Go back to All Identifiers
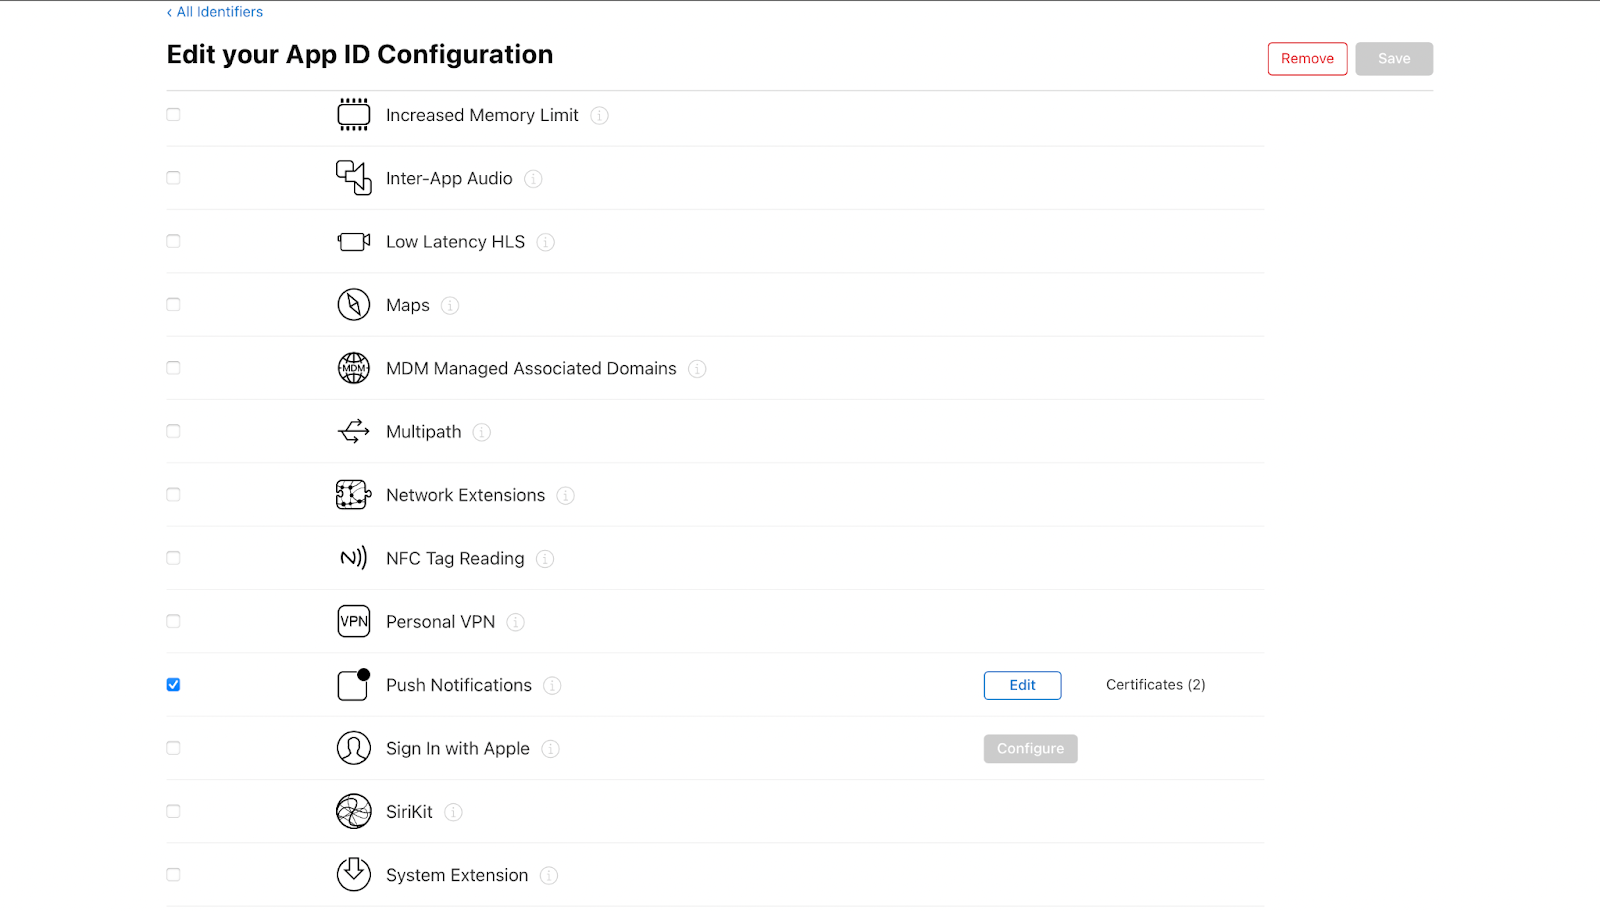1600x911 pixels. [x=214, y=11]
